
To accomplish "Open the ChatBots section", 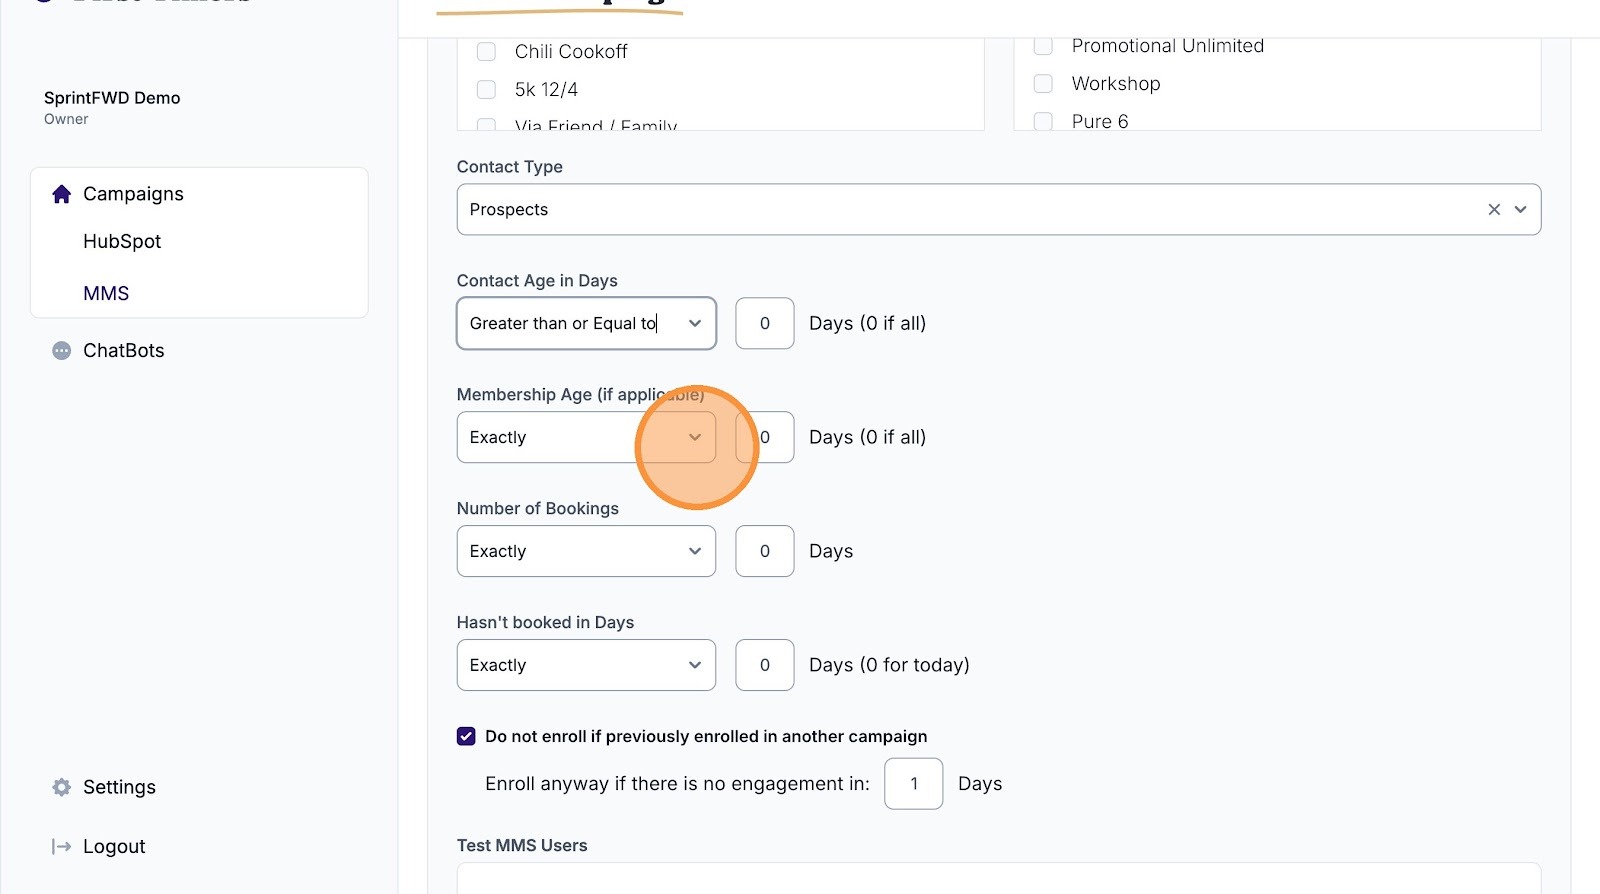I will coord(123,351).
